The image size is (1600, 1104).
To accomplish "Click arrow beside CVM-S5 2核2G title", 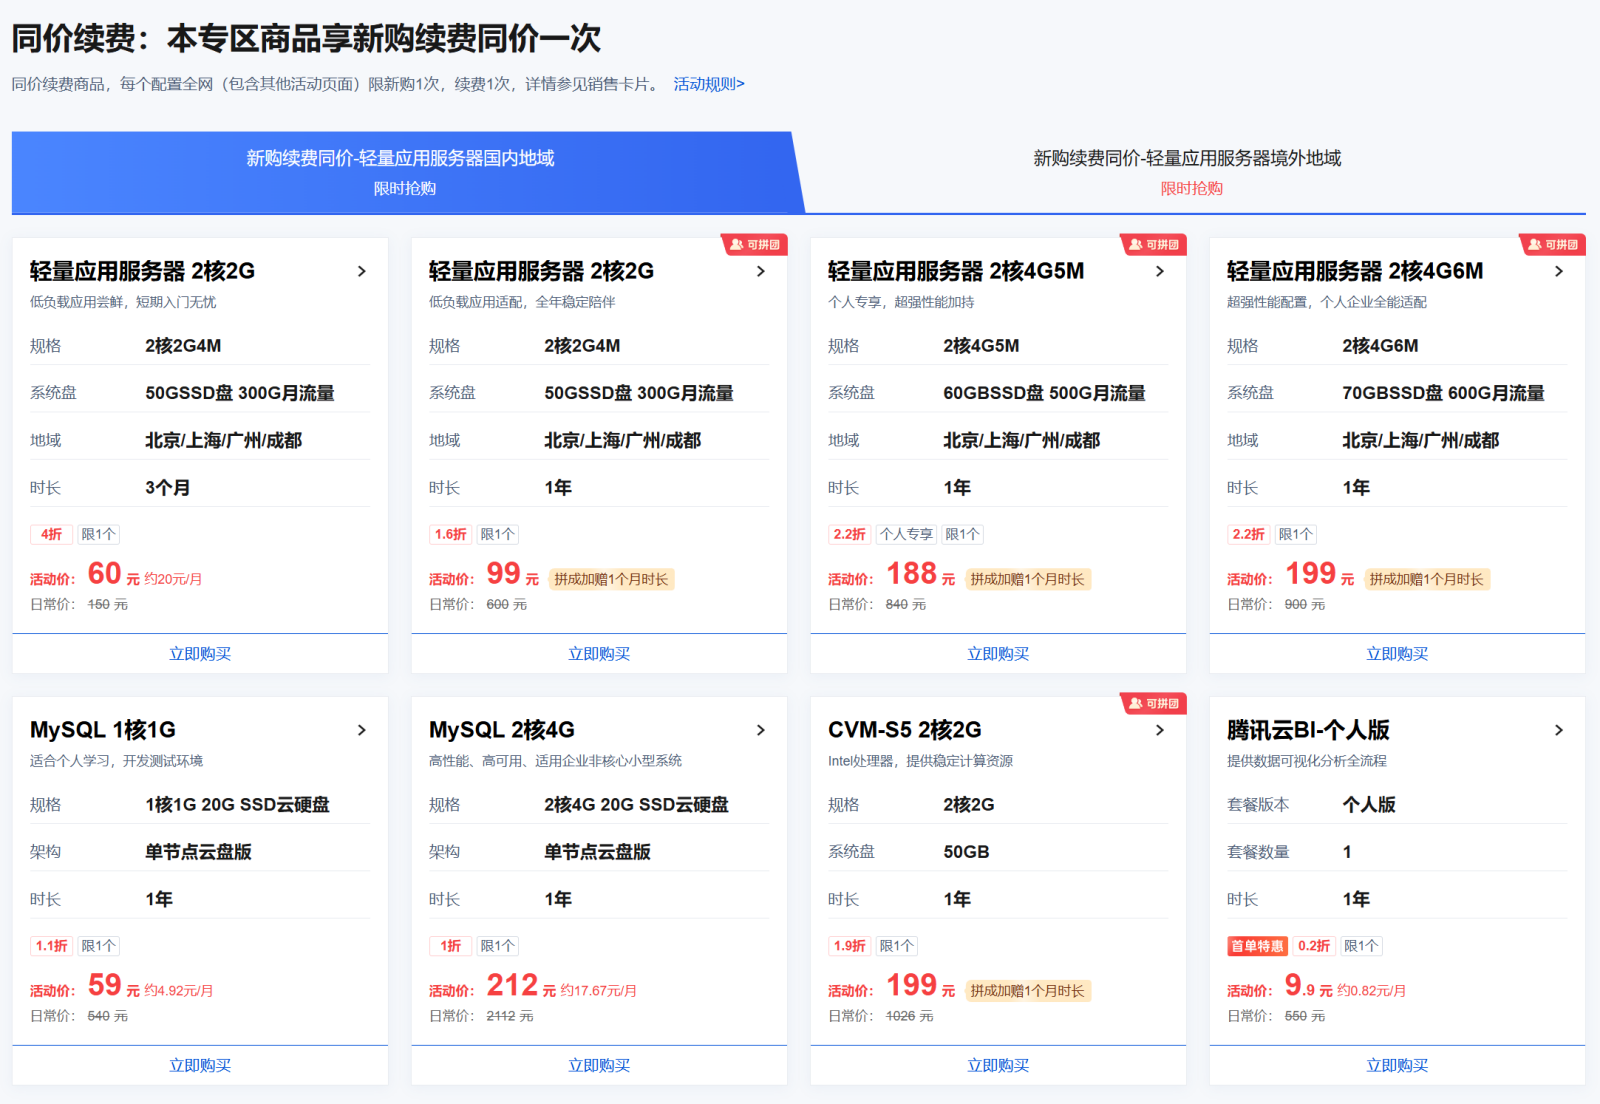I will click(x=1160, y=731).
